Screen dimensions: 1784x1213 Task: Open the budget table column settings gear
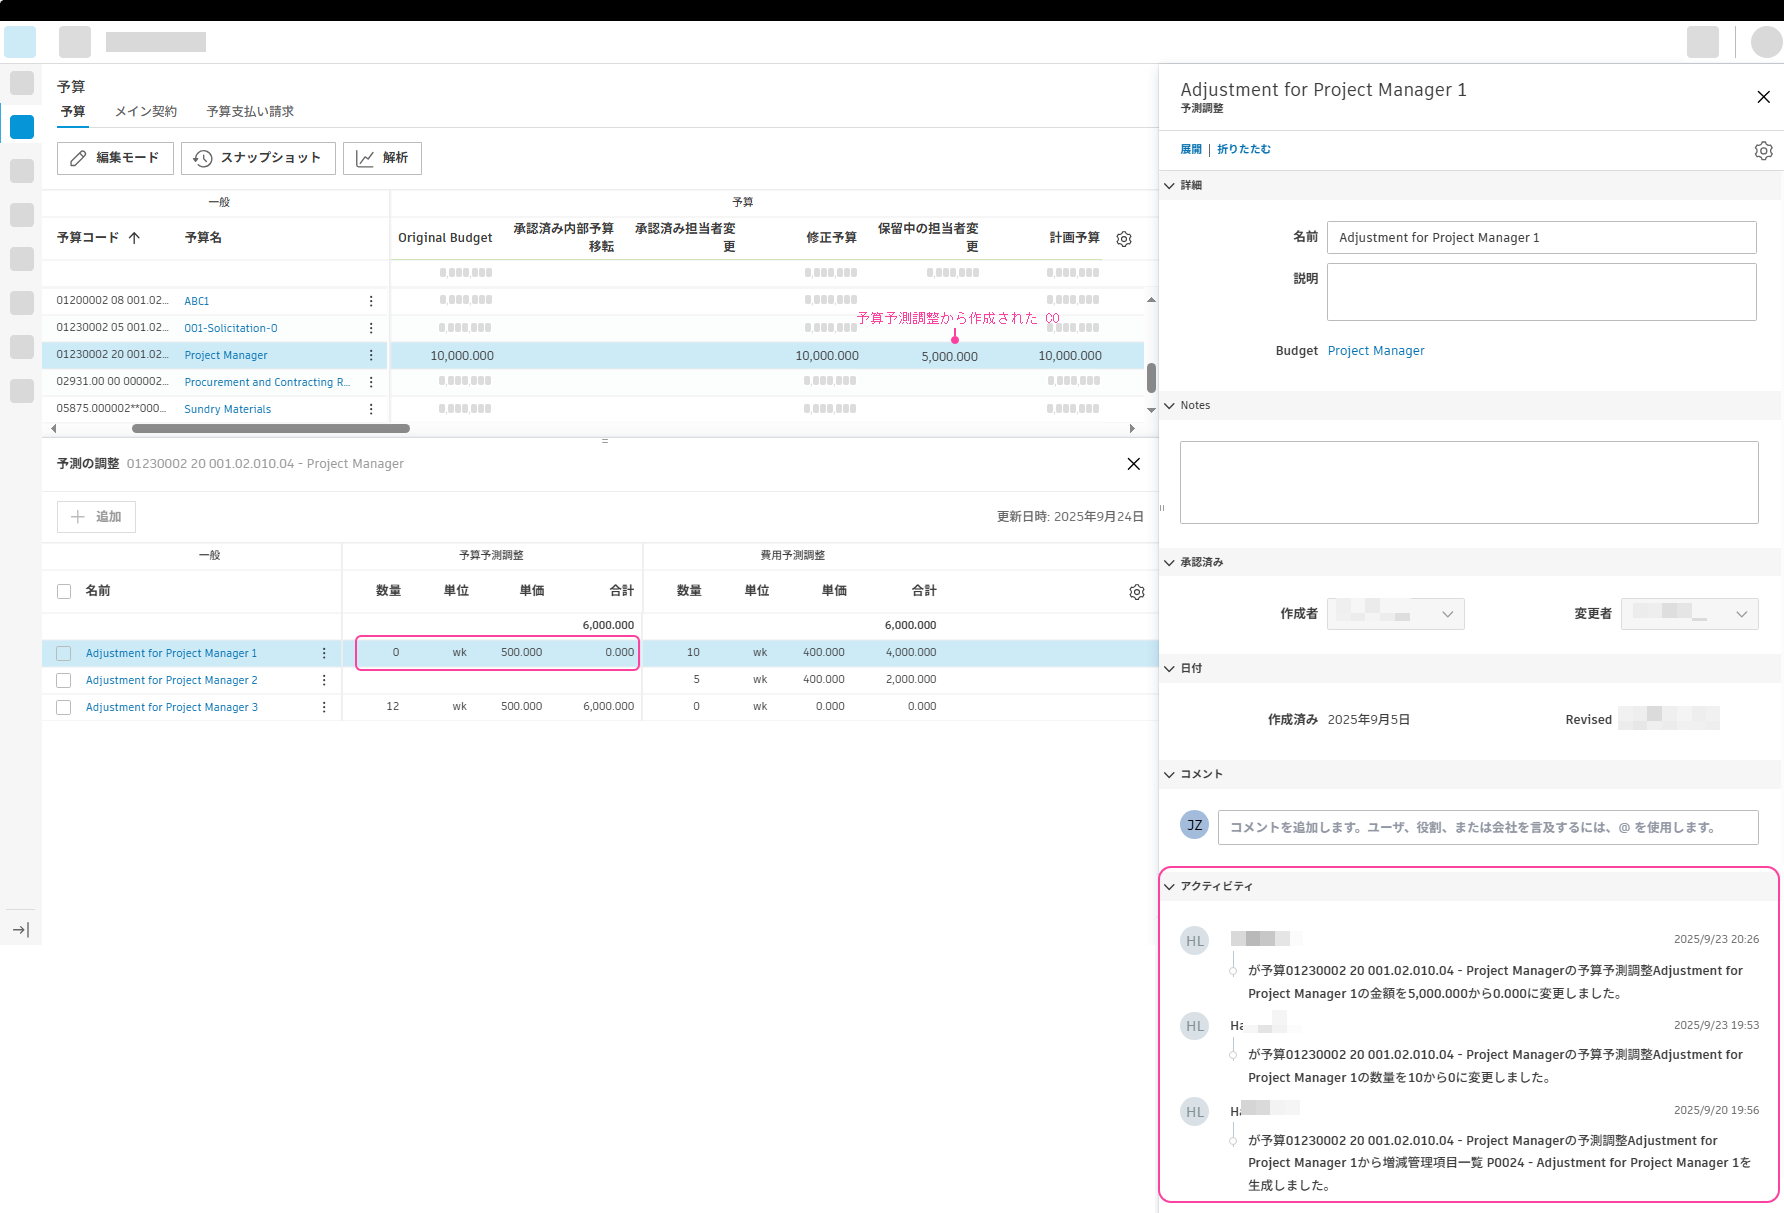1124,239
